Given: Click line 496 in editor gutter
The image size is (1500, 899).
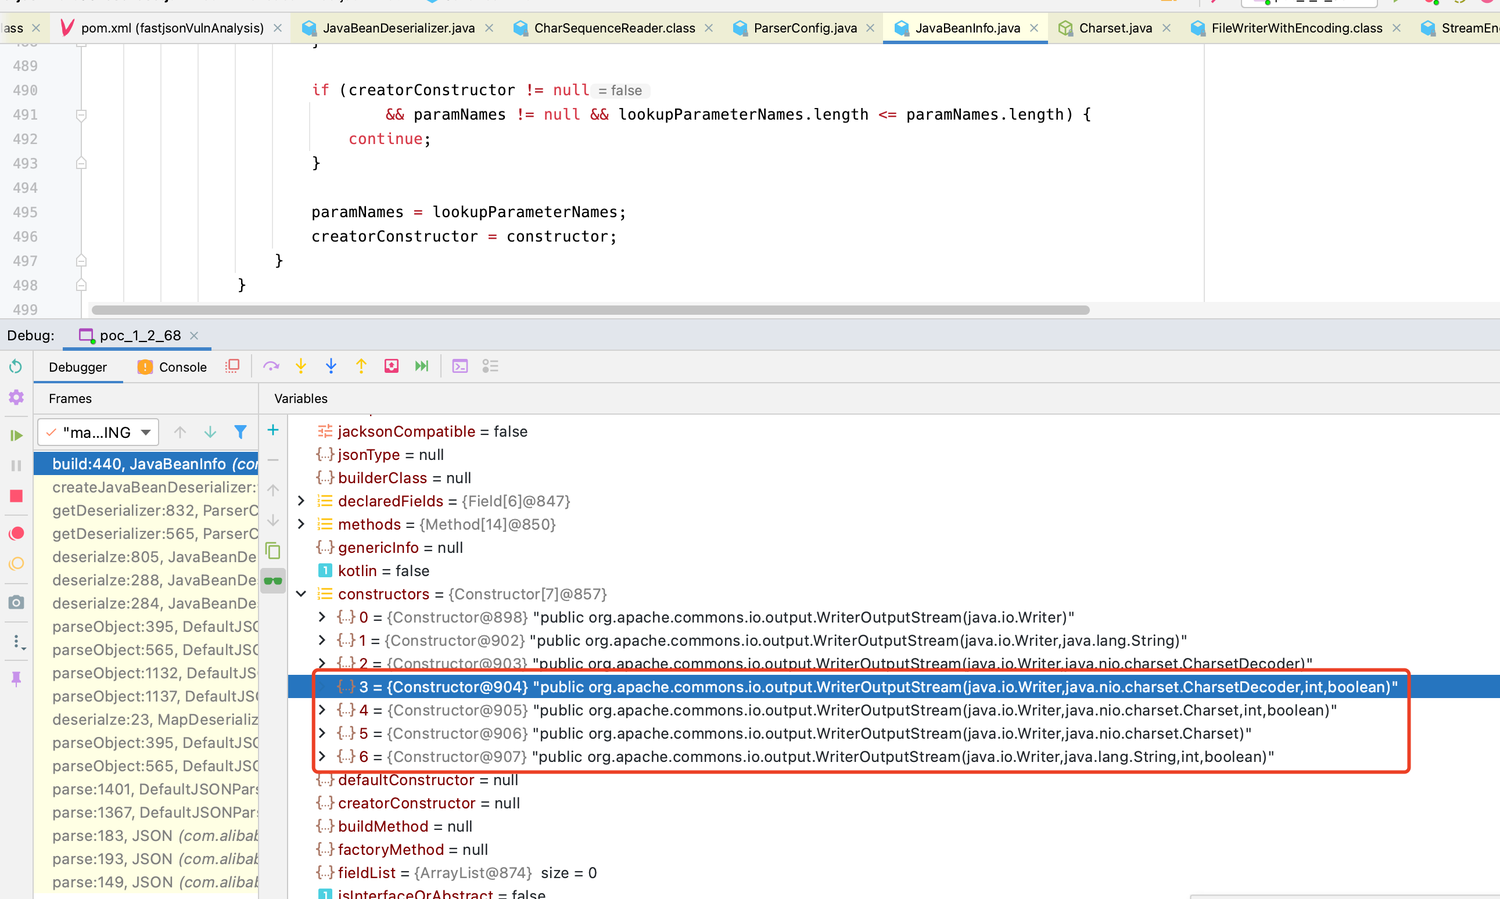Looking at the screenshot, I should point(25,236).
